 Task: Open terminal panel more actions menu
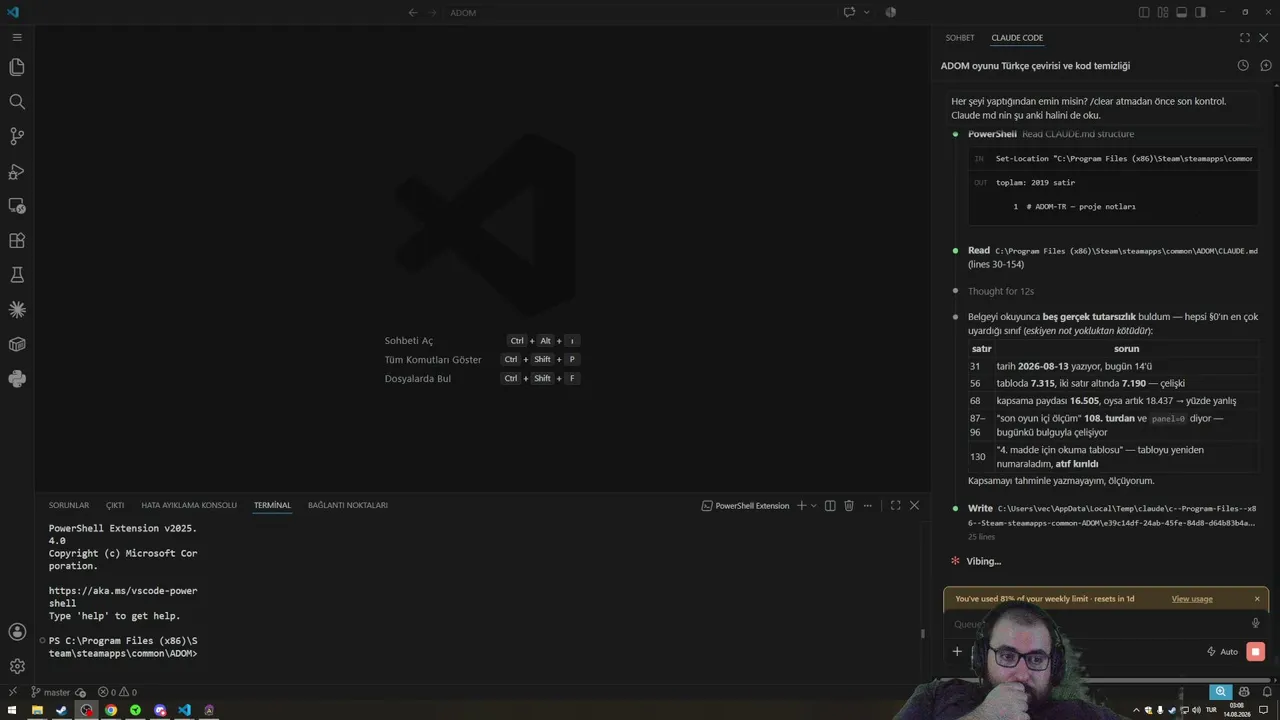tap(868, 506)
